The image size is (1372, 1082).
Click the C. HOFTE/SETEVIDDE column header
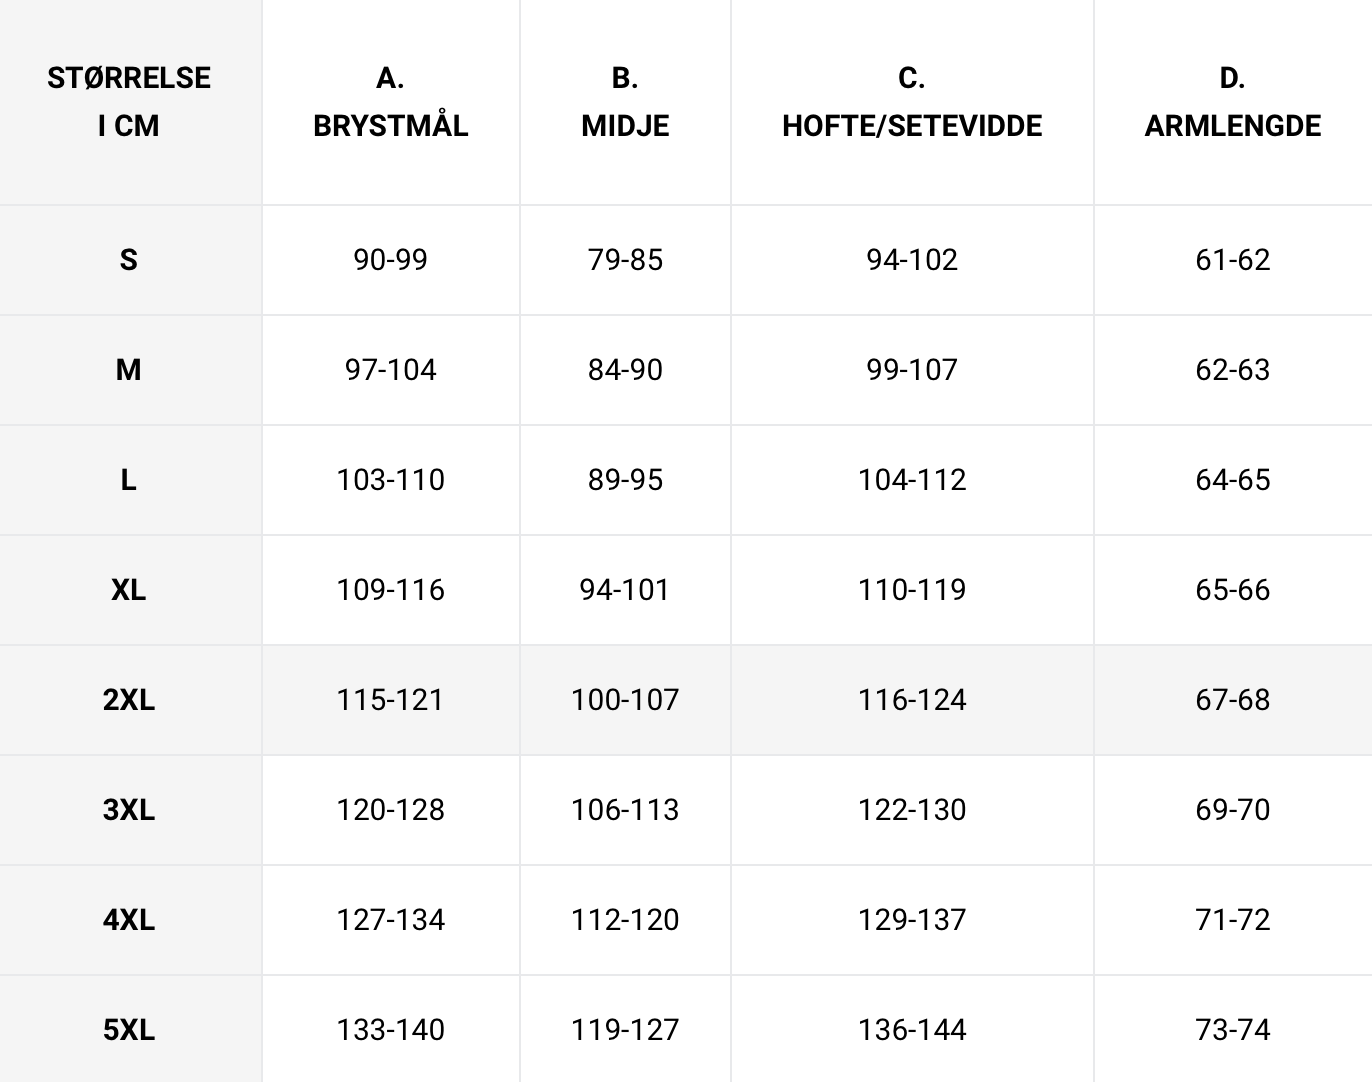click(912, 102)
